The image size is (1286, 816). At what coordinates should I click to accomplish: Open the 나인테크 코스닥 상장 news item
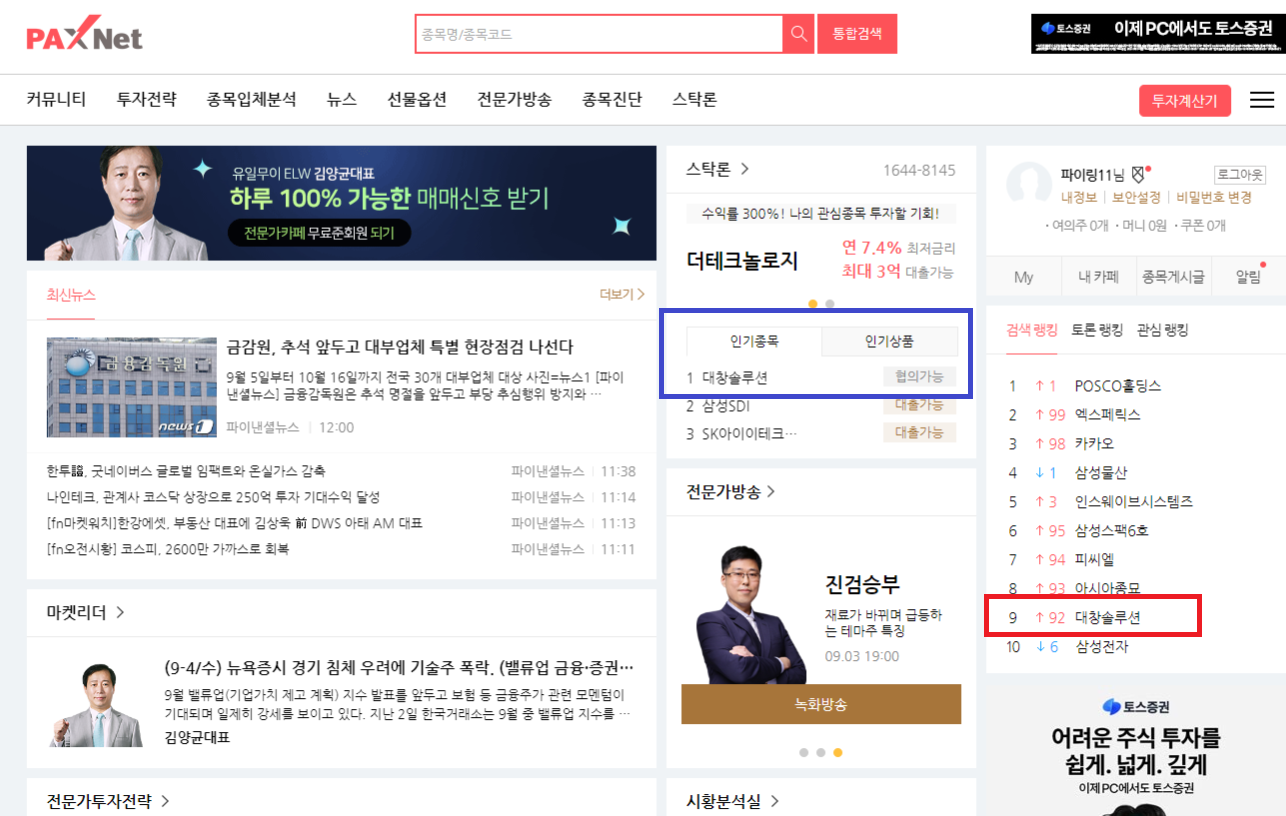[213, 497]
